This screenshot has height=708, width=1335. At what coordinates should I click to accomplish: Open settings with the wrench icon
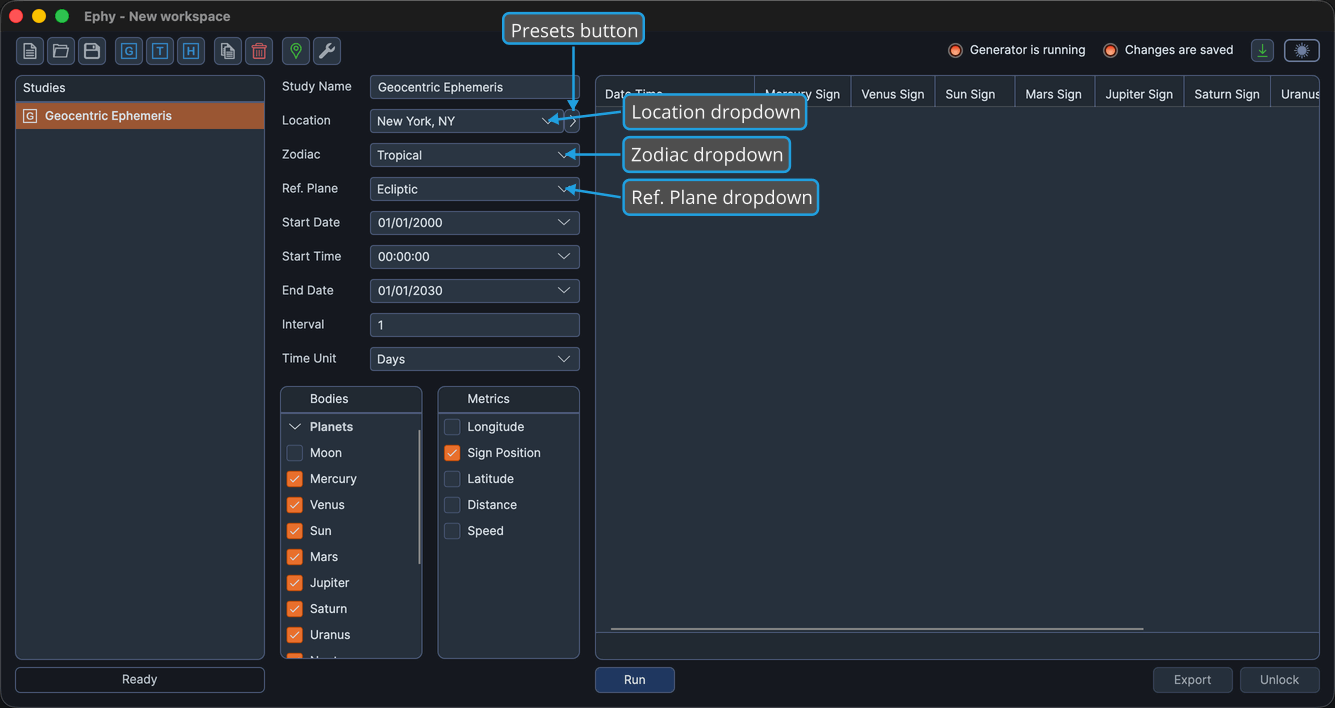327,51
